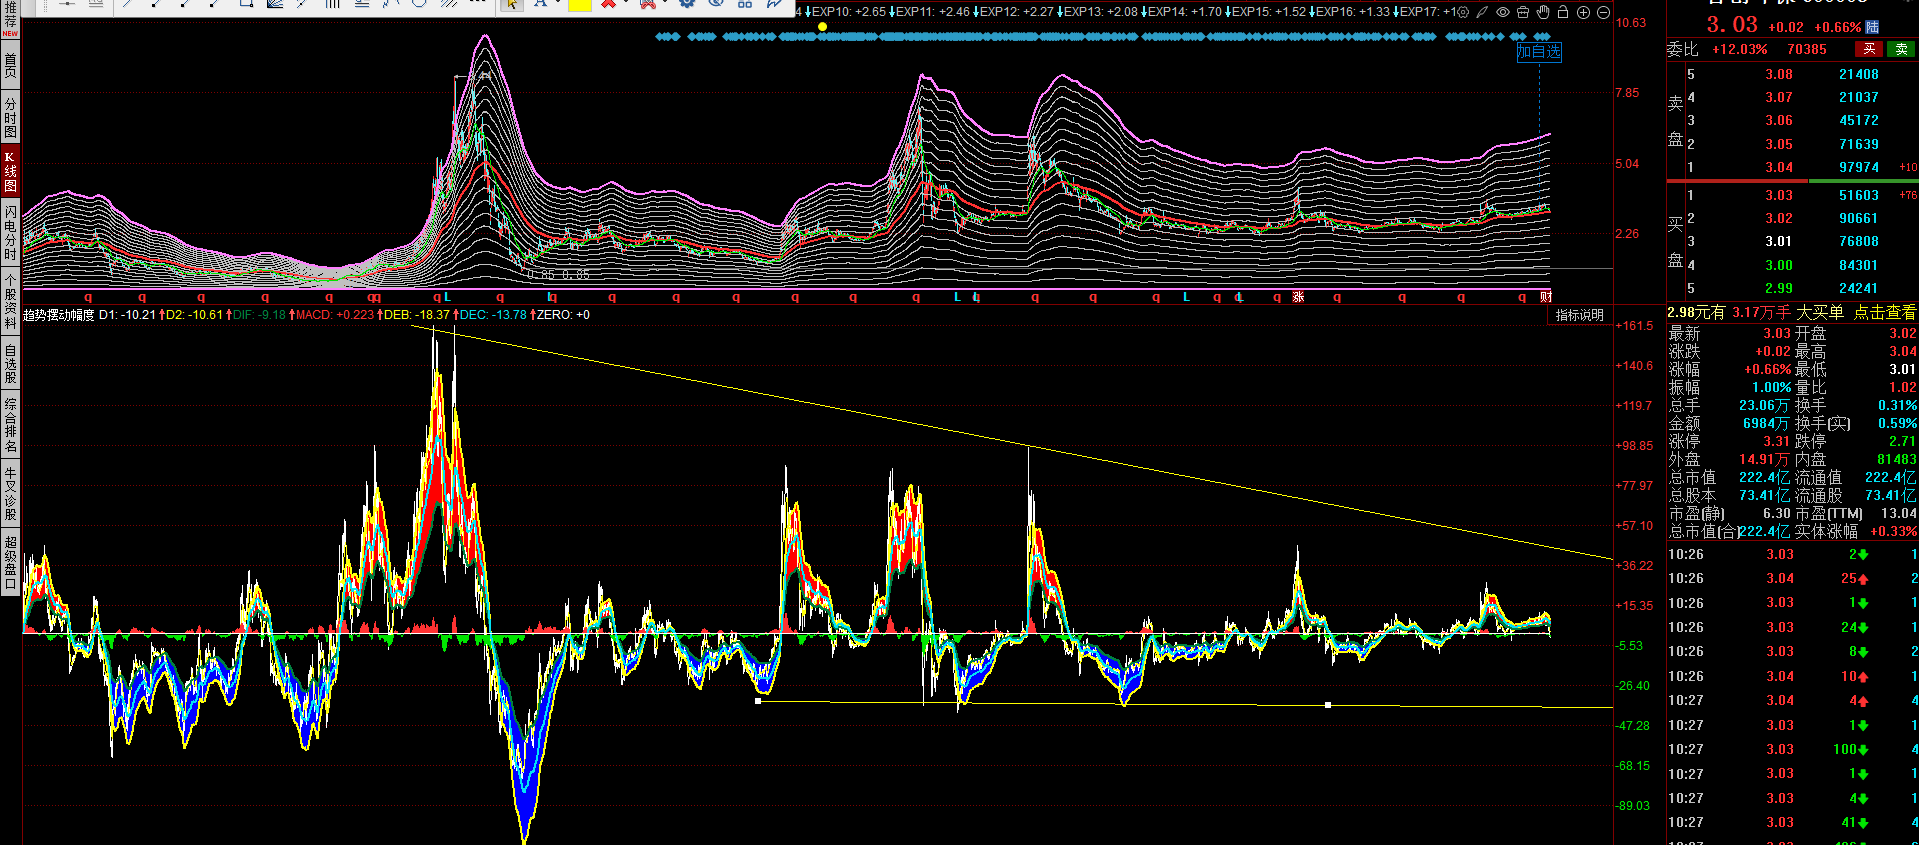Screen dimensions: 1919x845
Task: Click the yellow color swatch in toolbar
Action: coord(580,4)
